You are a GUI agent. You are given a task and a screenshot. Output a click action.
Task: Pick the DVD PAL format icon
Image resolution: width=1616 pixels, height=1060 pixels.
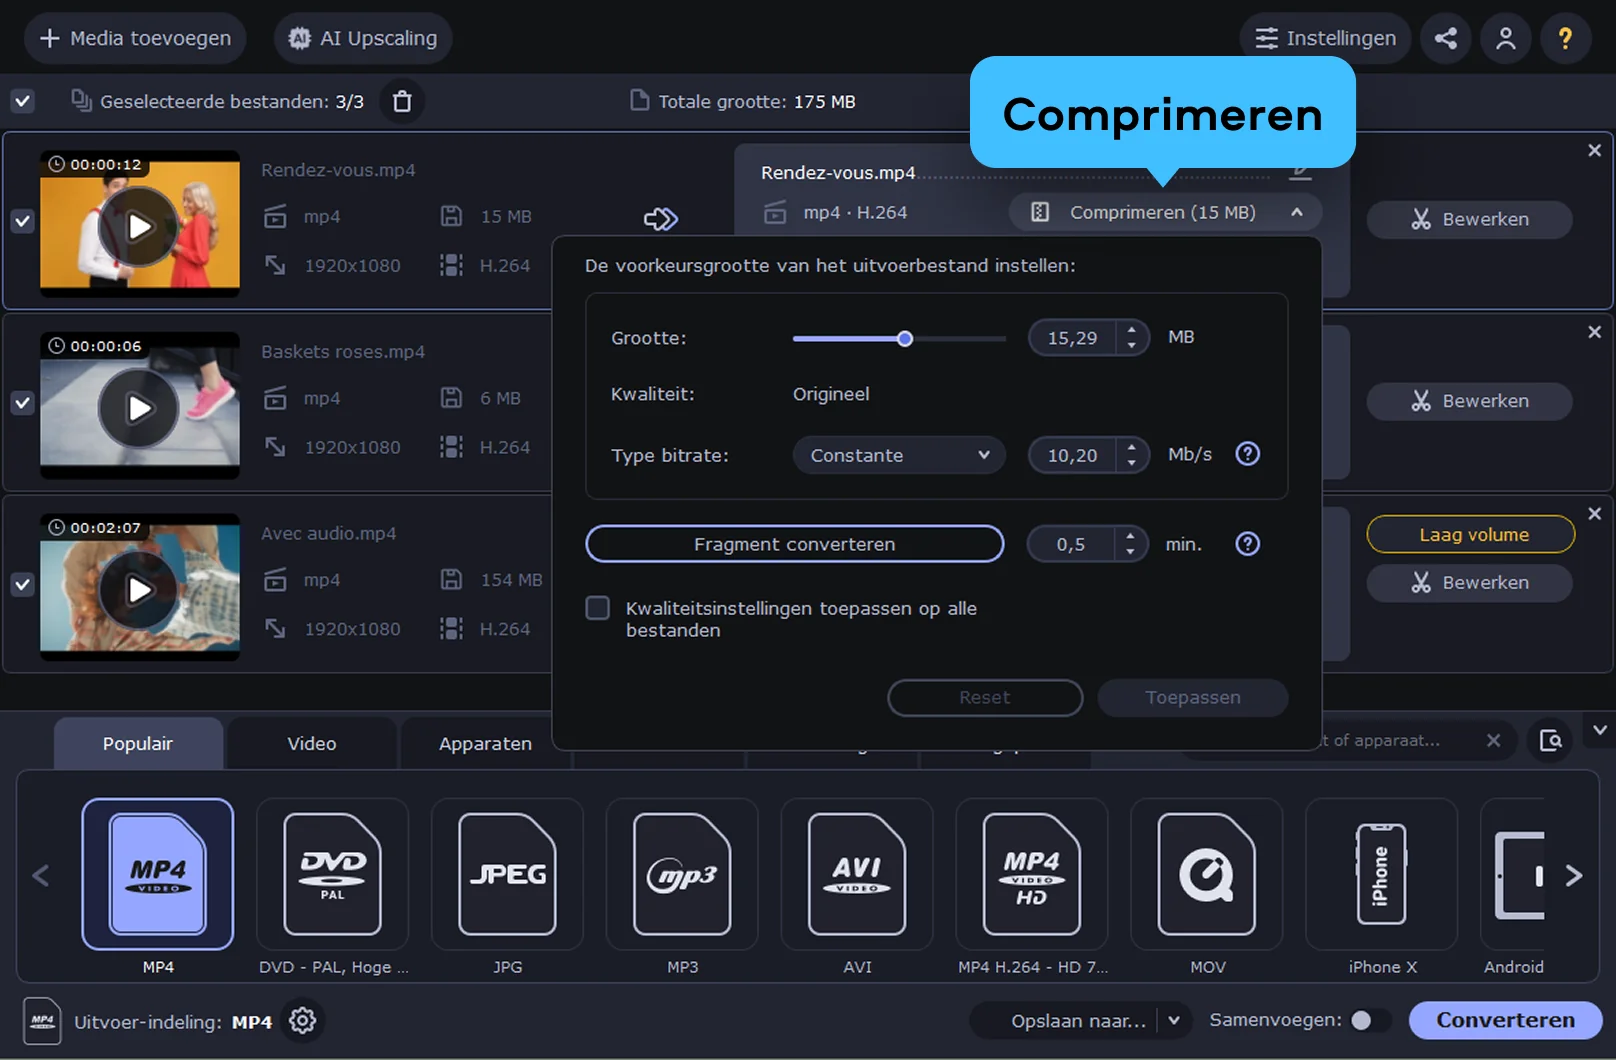(332, 875)
